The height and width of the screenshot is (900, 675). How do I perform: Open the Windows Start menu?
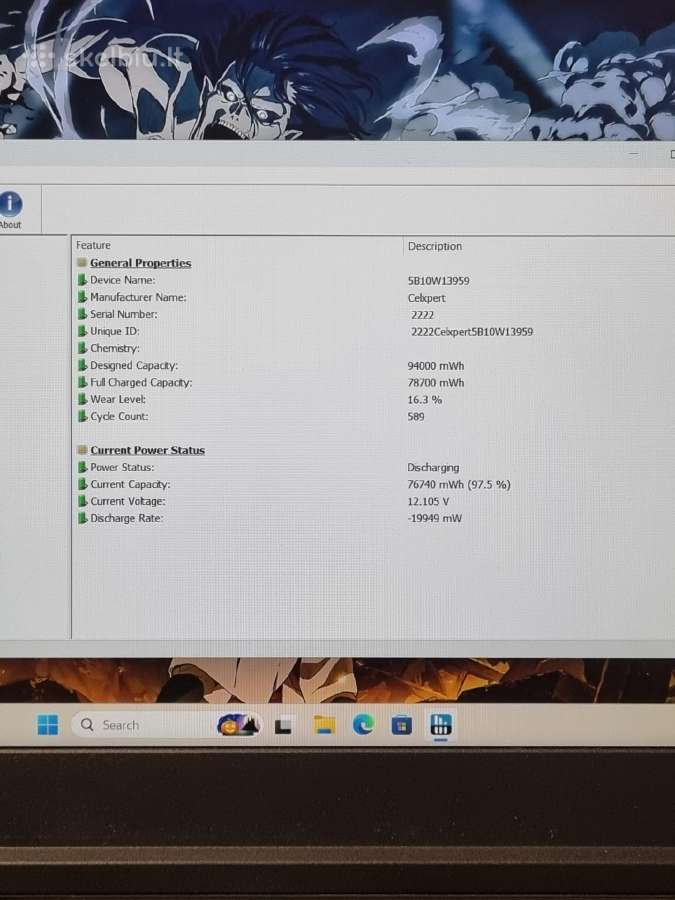coord(48,725)
